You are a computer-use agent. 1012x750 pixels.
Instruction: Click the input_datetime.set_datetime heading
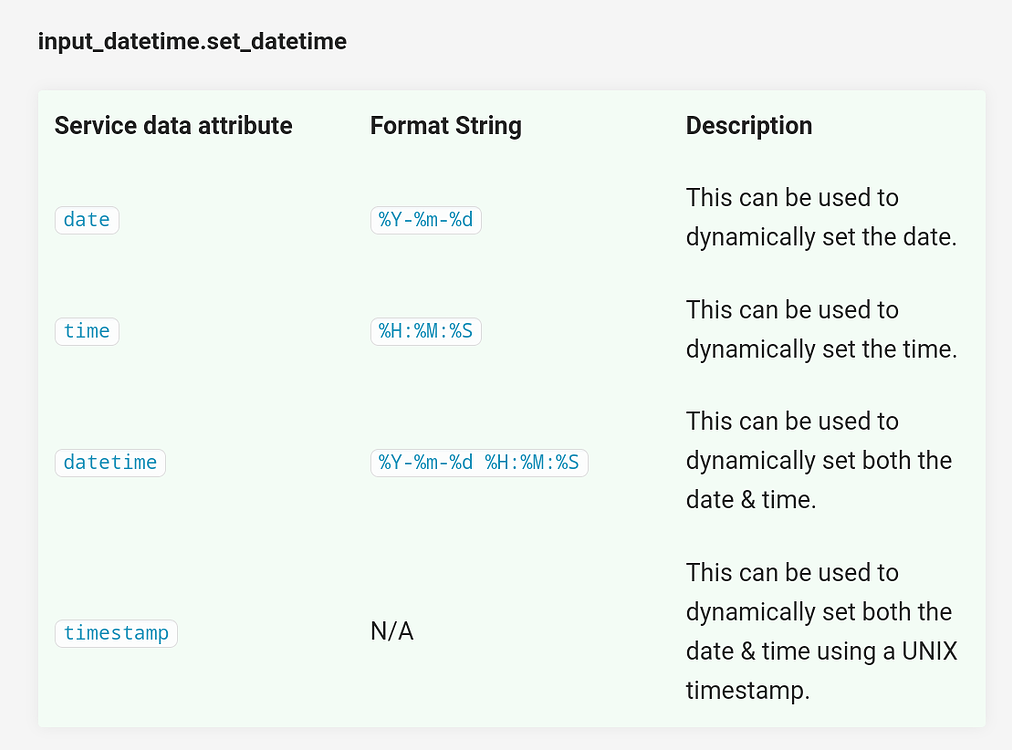(x=192, y=41)
